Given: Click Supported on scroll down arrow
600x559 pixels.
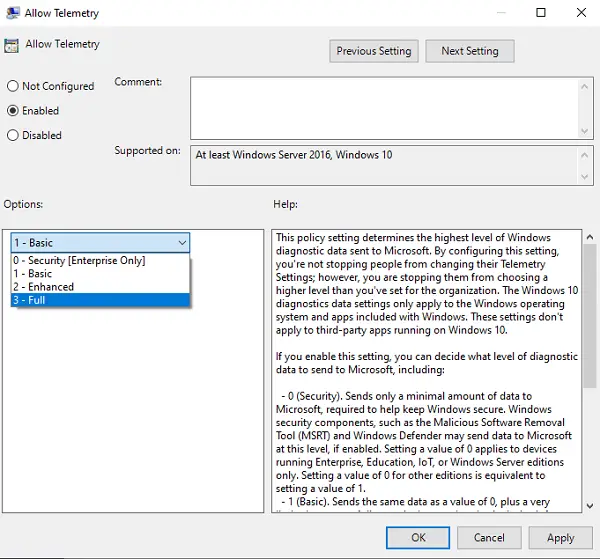Looking at the screenshot, I should pos(584,177).
